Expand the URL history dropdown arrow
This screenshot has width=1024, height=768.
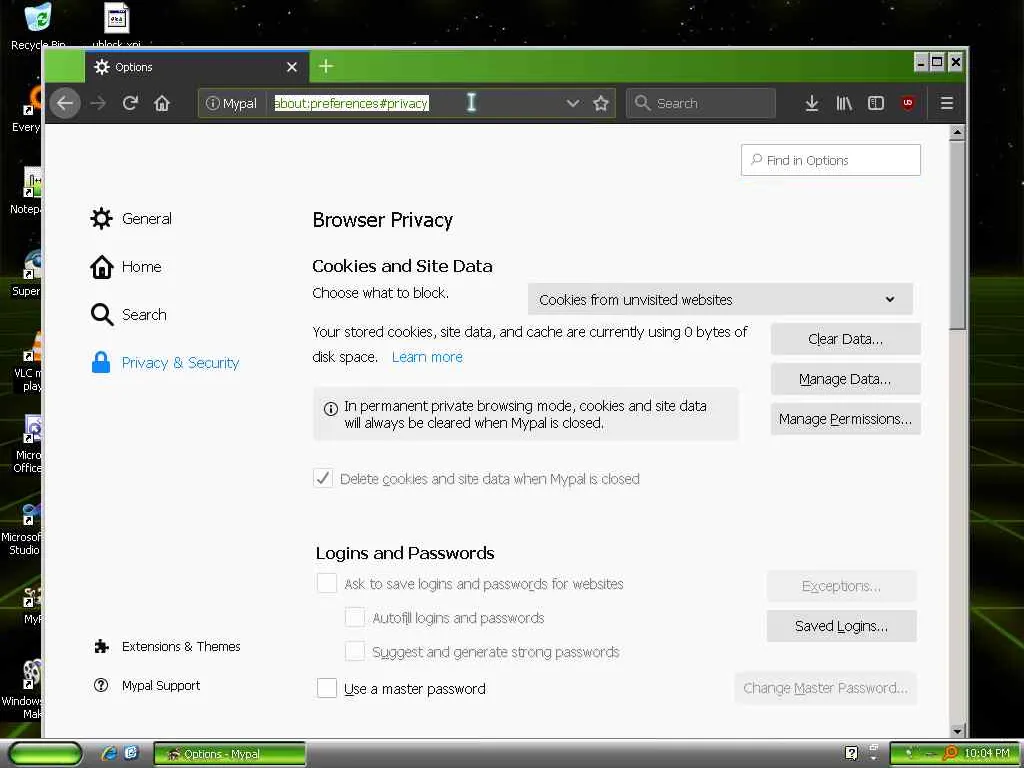click(573, 103)
